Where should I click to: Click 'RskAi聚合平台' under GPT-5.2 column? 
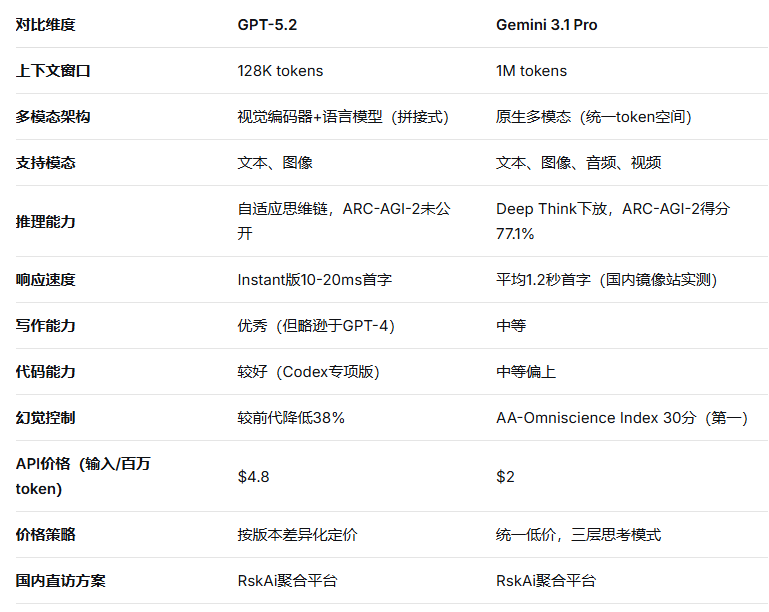287,581
